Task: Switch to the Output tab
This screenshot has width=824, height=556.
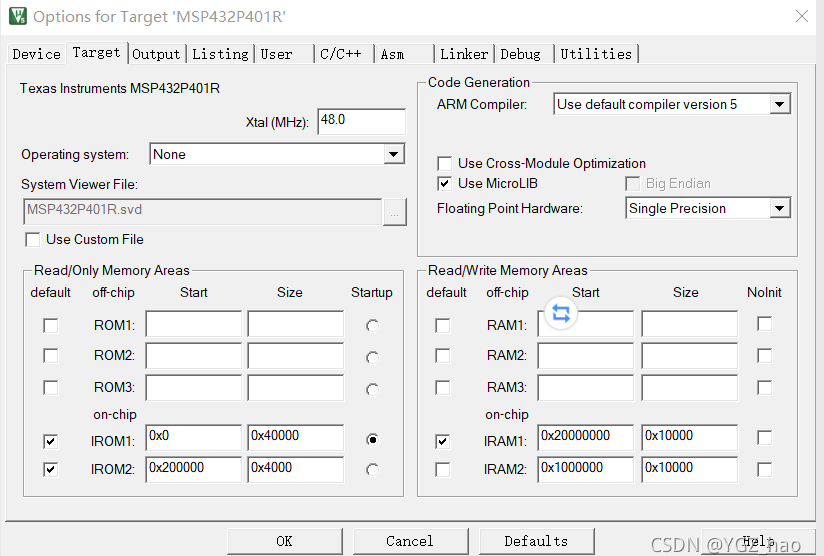Action: pyautogui.click(x=156, y=54)
